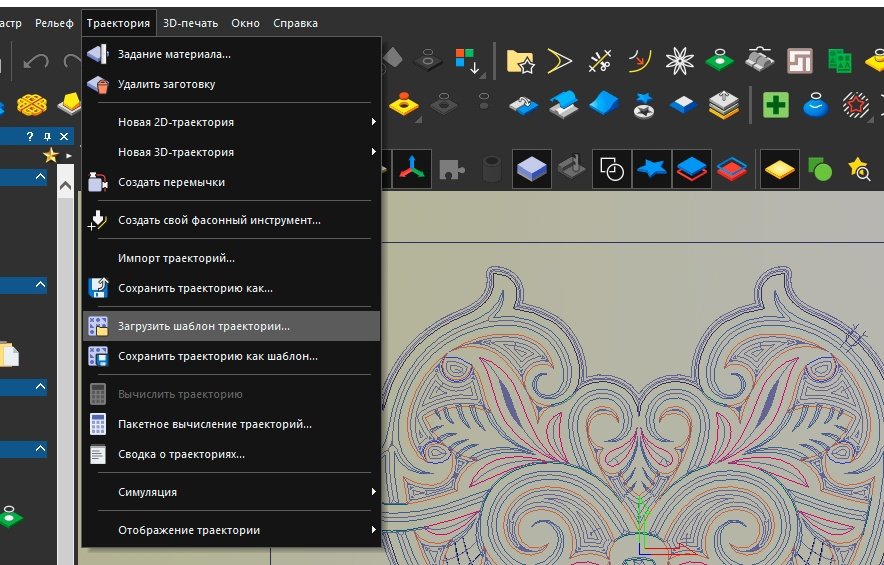Viewport: 884px width, 565px height.
Task: Toggle the yellow flat relief view icon
Action: point(779,170)
